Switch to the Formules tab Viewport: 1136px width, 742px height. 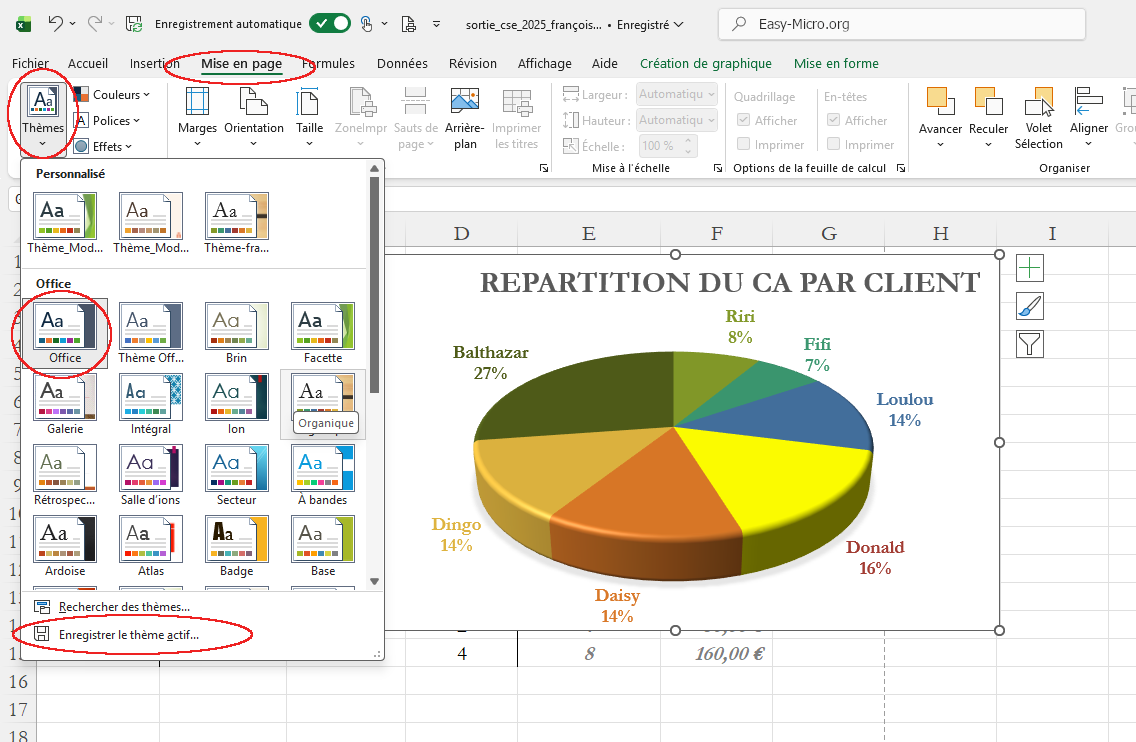tap(330, 63)
